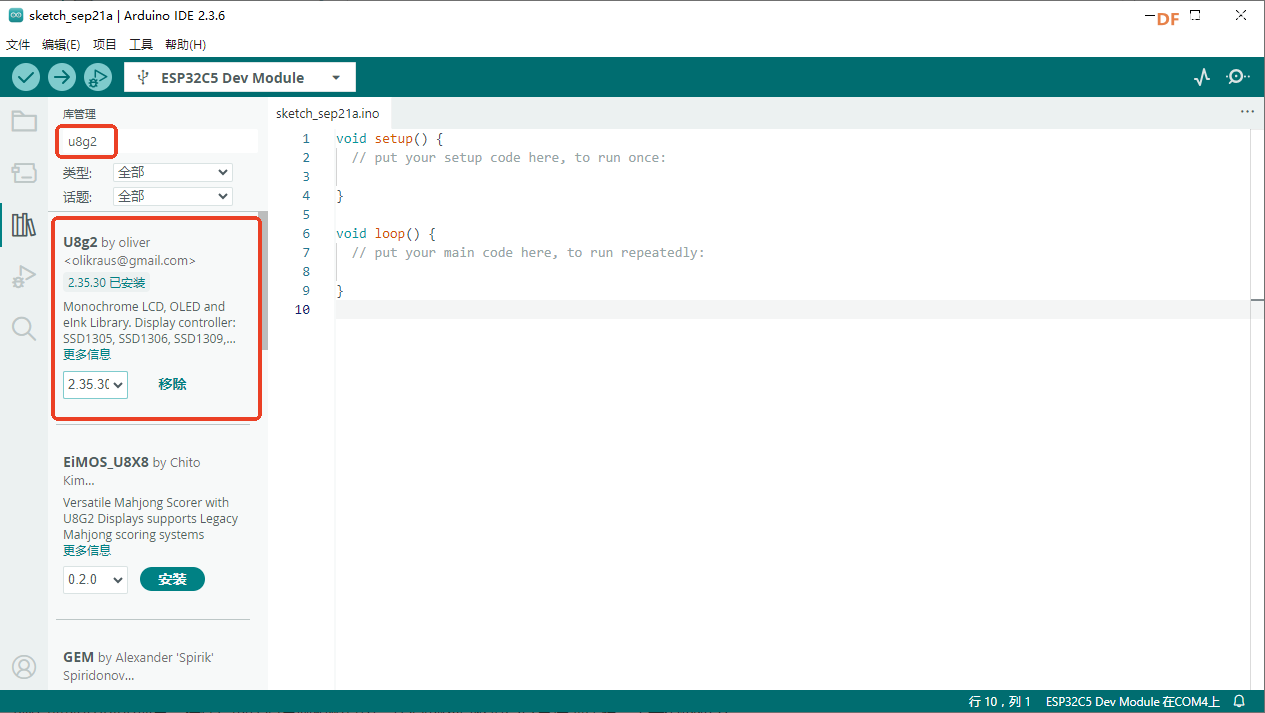This screenshot has width=1265, height=713.
Task: Open 更多信息 link under U8g2
Action: tap(87, 355)
